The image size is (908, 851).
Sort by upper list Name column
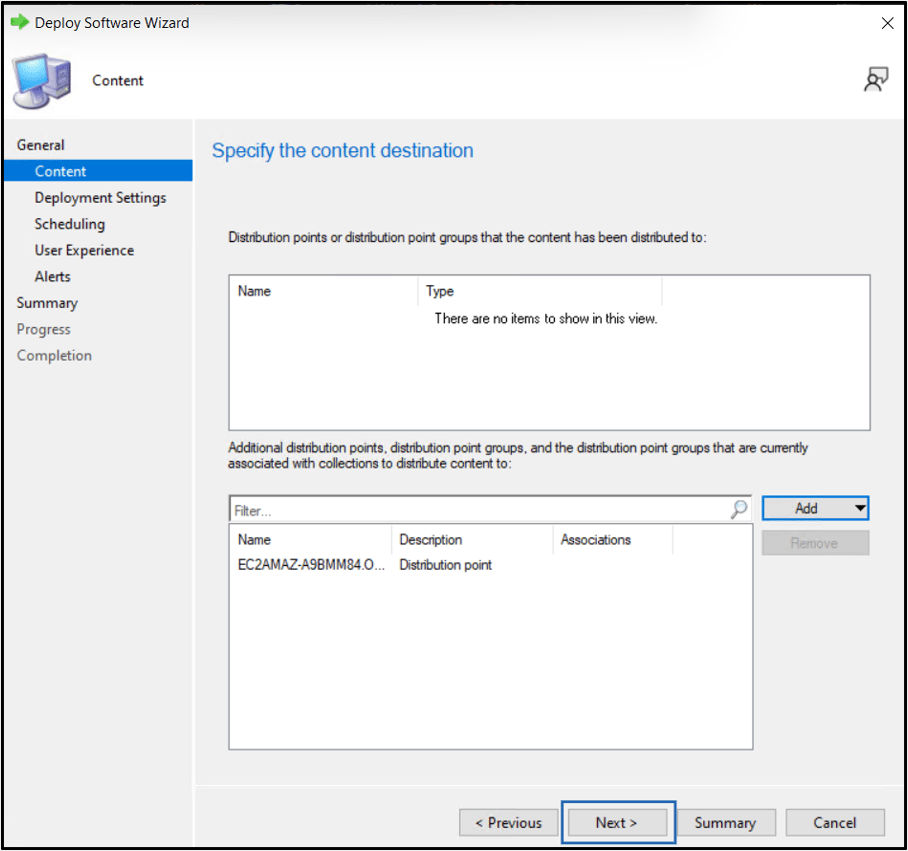(x=323, y=291)
